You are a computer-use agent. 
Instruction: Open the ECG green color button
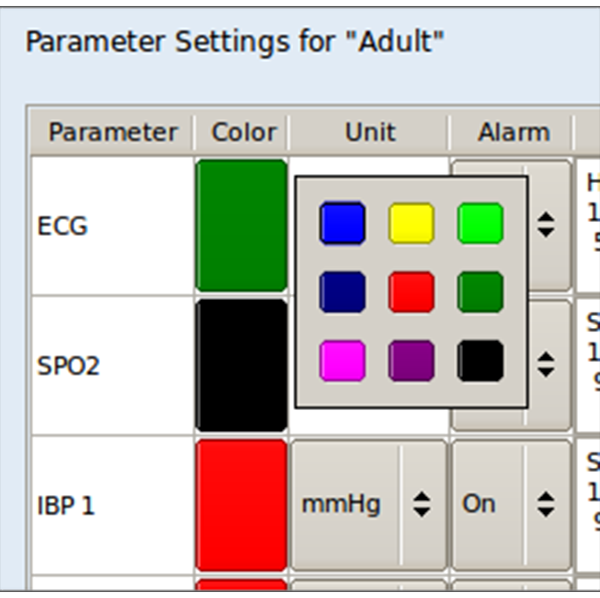(241, 226)
